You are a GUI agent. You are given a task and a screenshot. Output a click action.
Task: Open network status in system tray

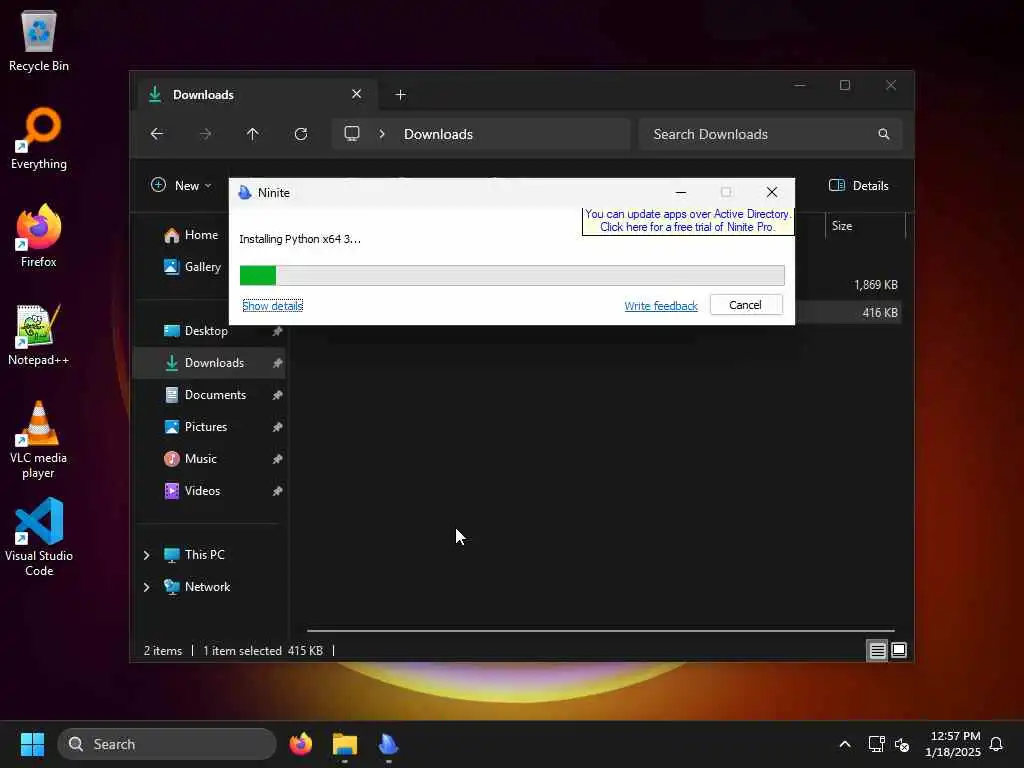pyautogui.click(x=876, y=744)
